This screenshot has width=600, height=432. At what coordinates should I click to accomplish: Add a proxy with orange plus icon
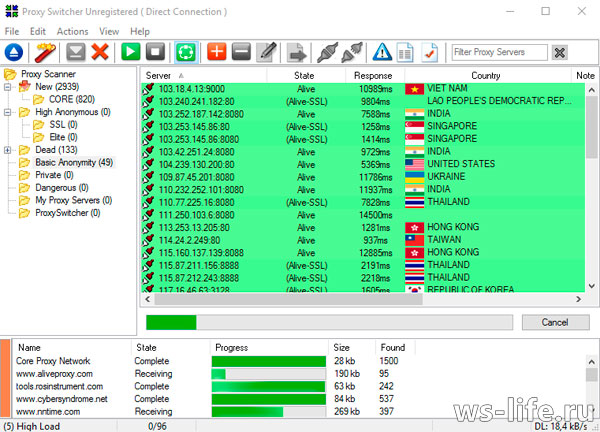217,52
